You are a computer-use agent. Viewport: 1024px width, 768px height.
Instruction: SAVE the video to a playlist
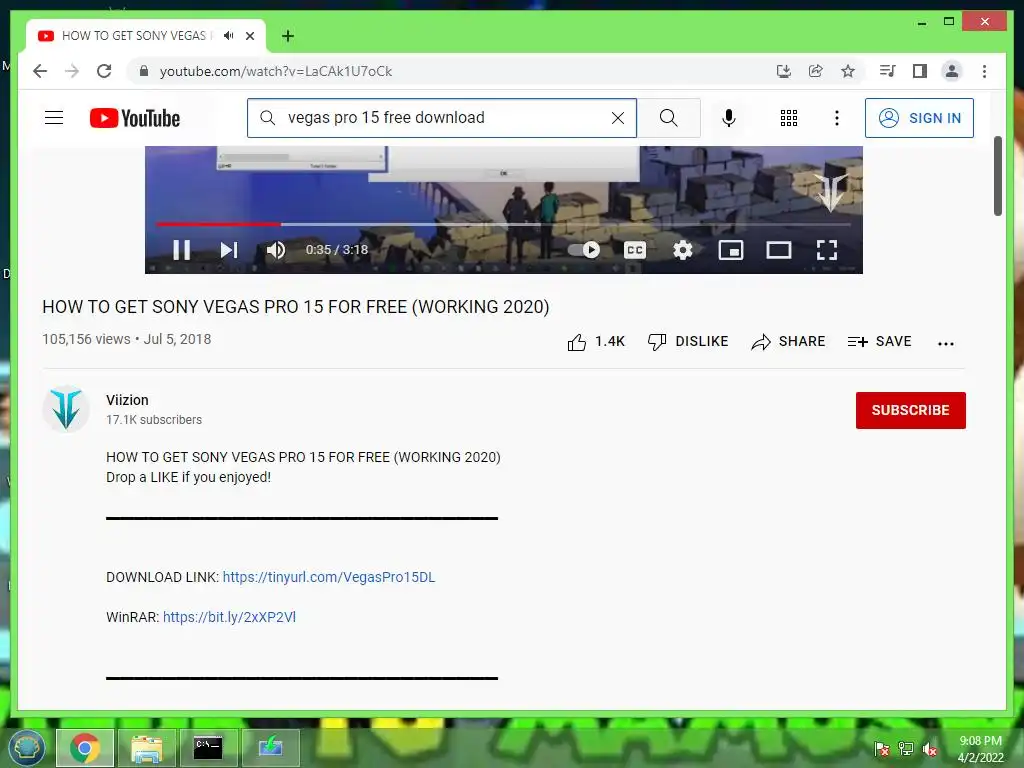click(x=879, y=342)
